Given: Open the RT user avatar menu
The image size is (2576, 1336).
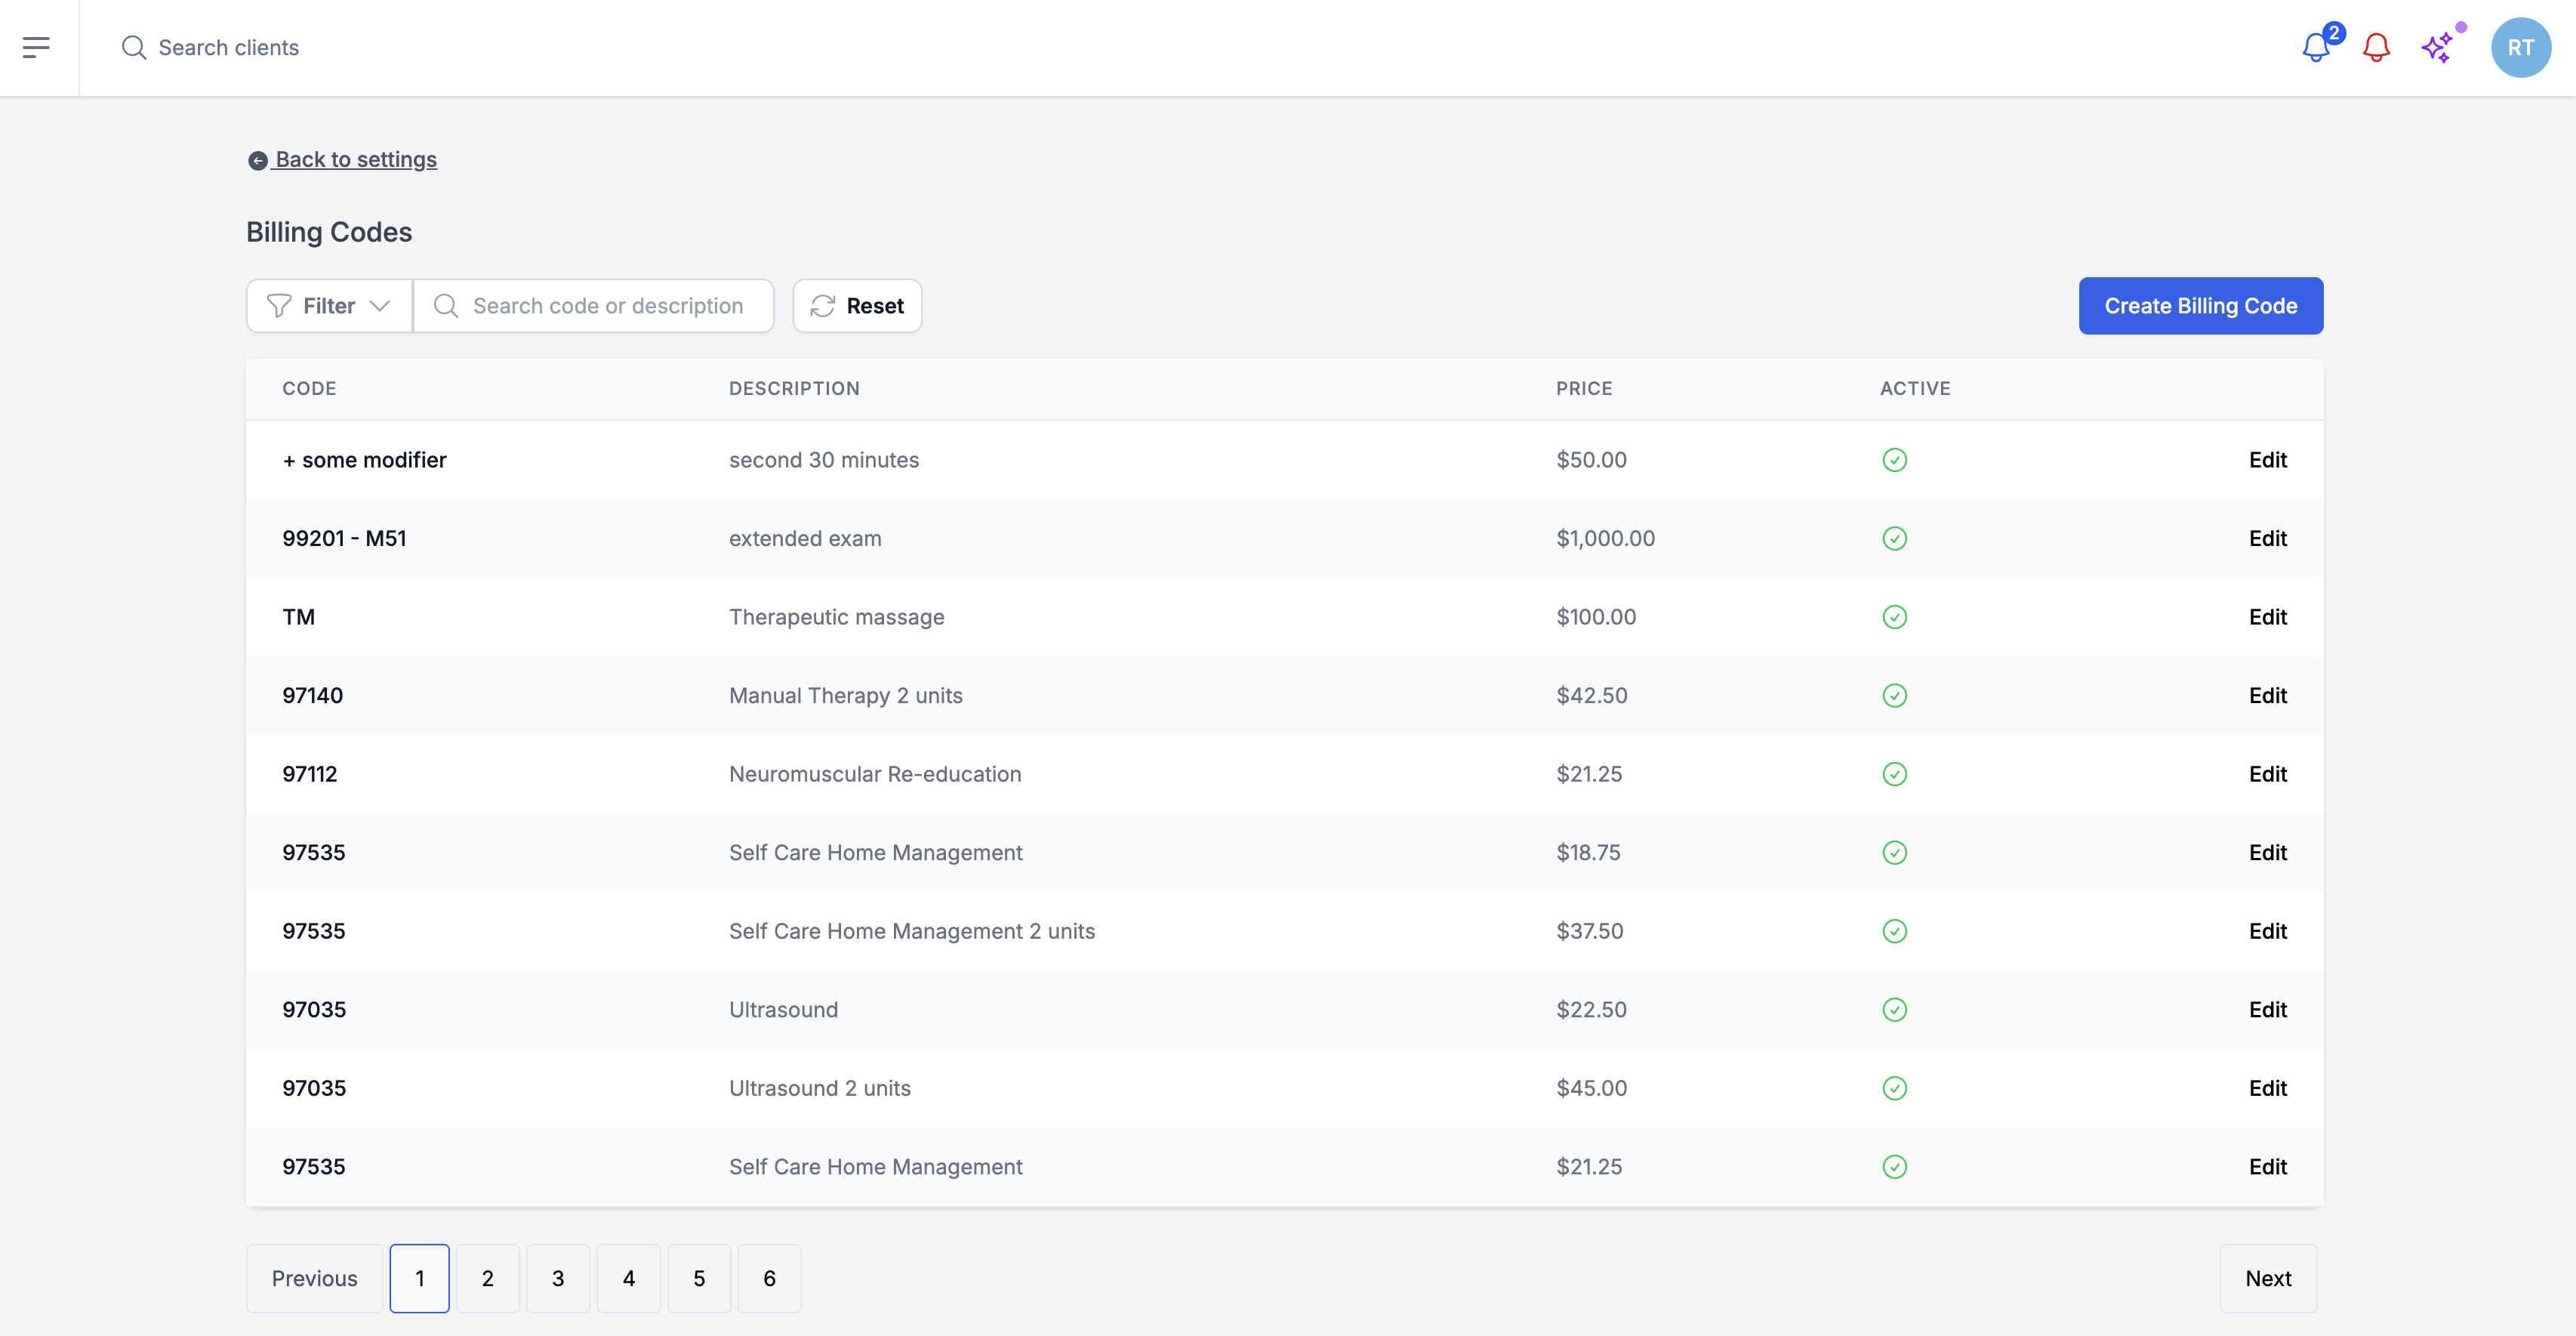Looking at the screenshot, I should point(2520,47).
